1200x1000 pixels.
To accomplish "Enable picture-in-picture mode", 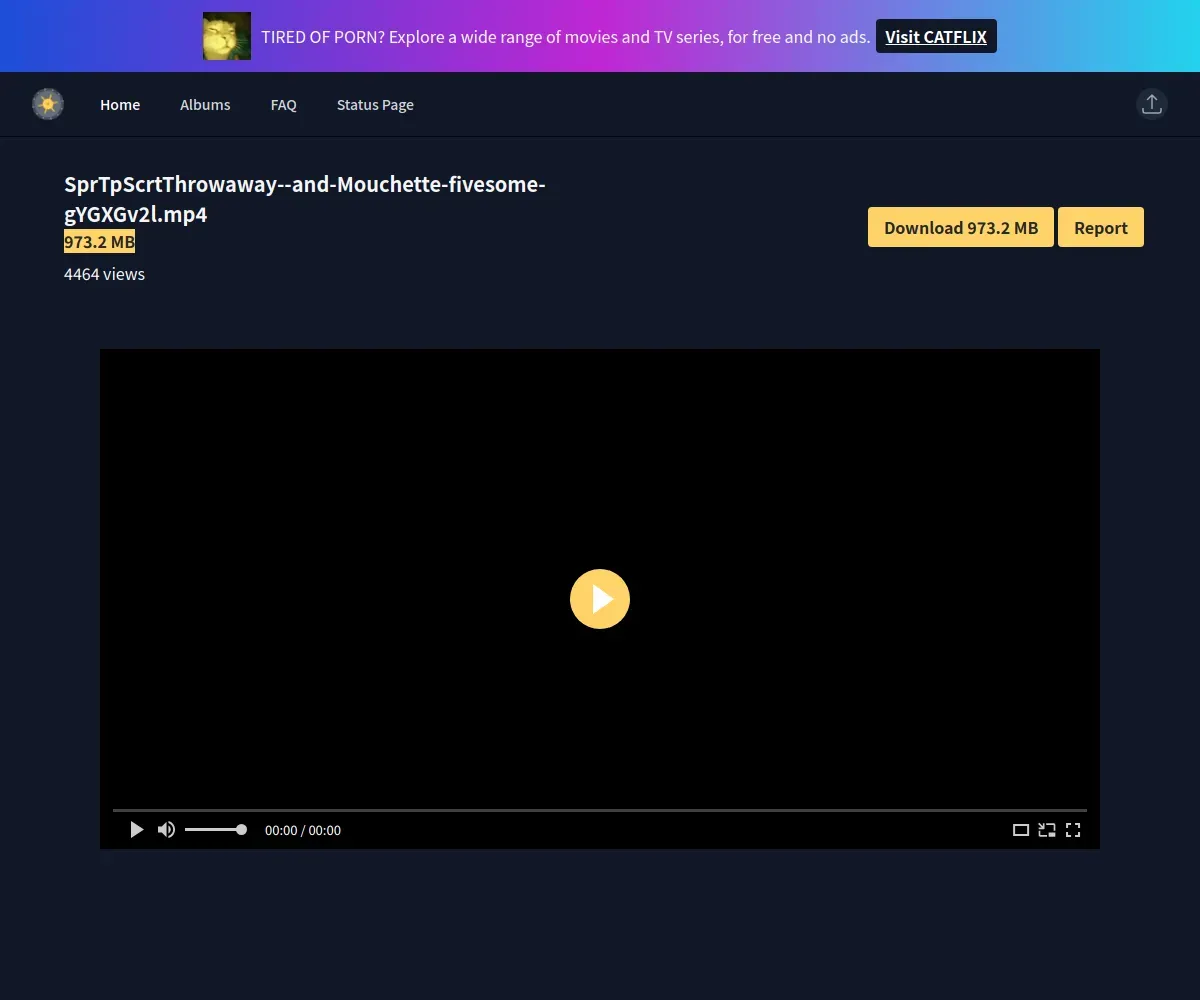I will [1047, 830].
